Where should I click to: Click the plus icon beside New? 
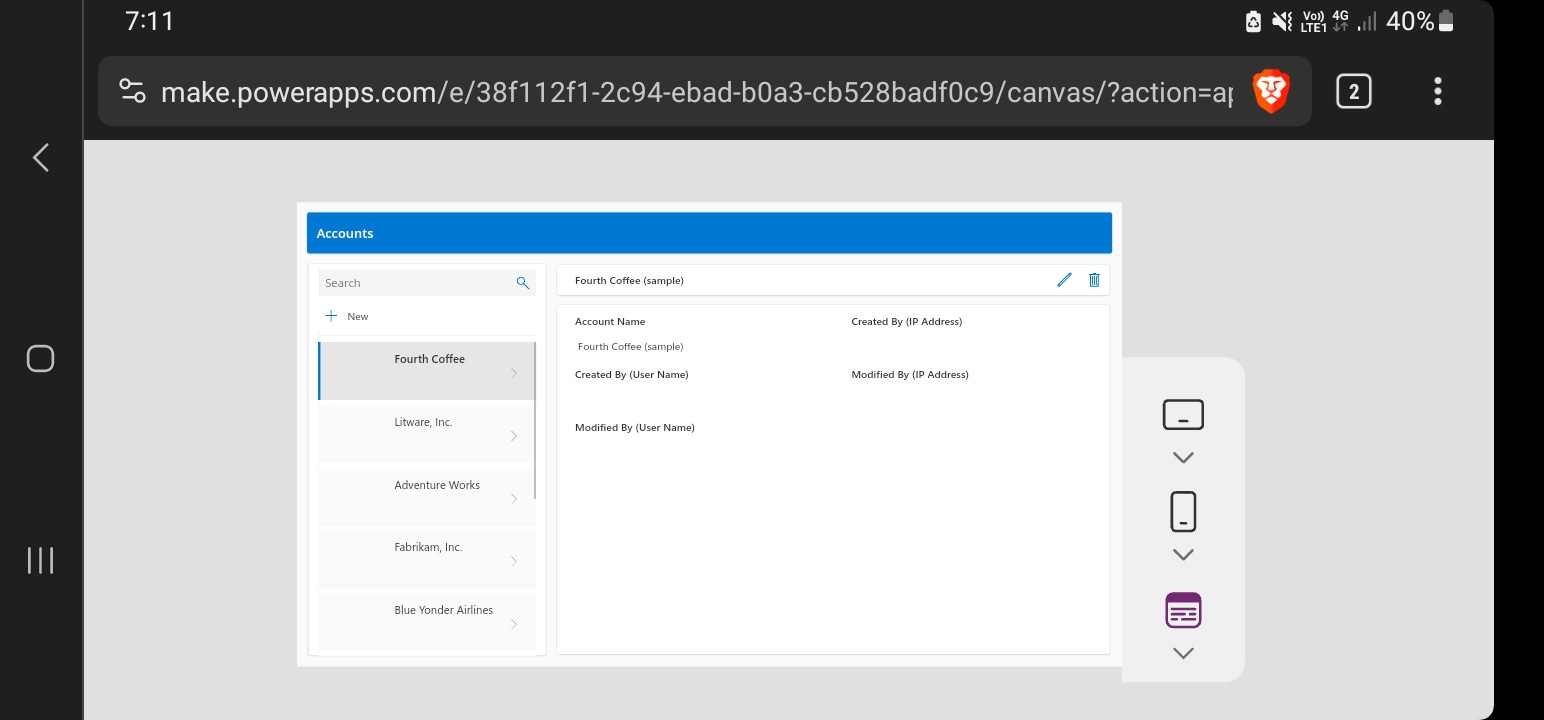click(331, 316)
